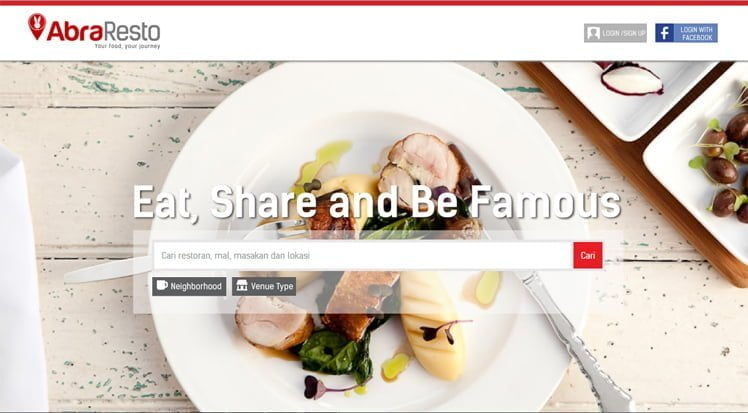Expand the Venue Type filter dropdown
This screenshot has height=413, width=748.
[264, 286]
